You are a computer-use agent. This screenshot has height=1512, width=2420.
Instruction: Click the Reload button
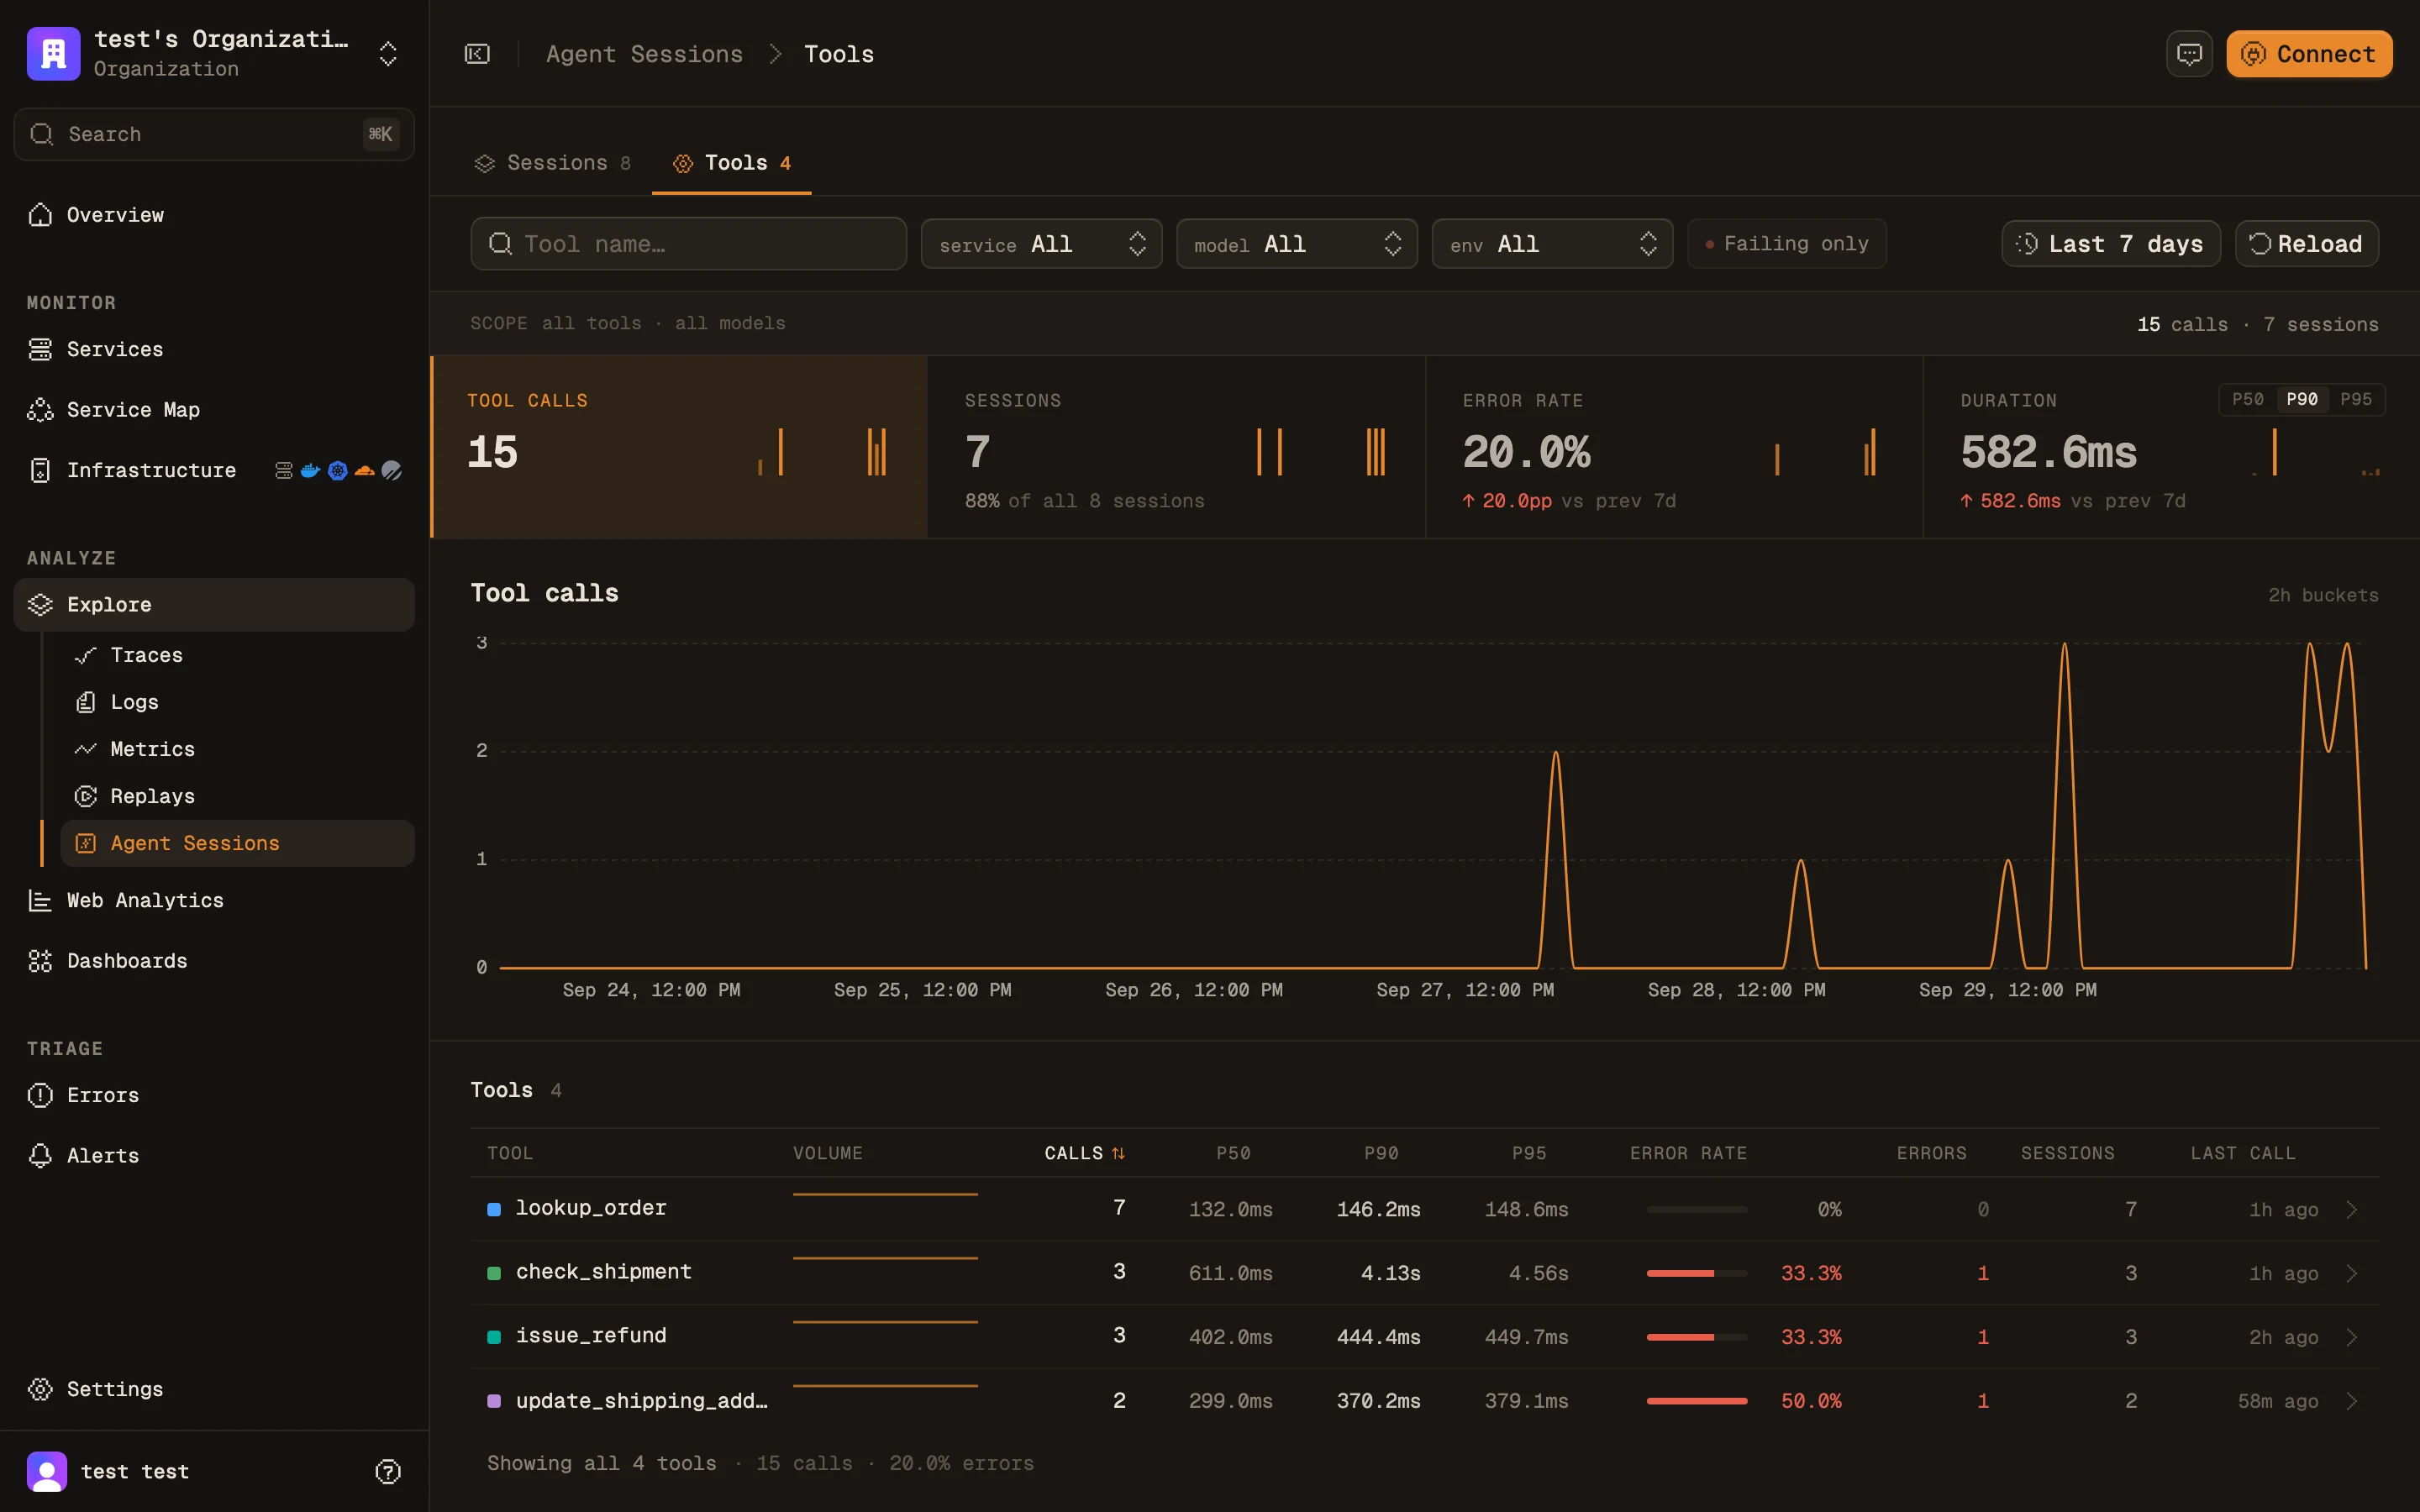click(x=2307, y=244)
